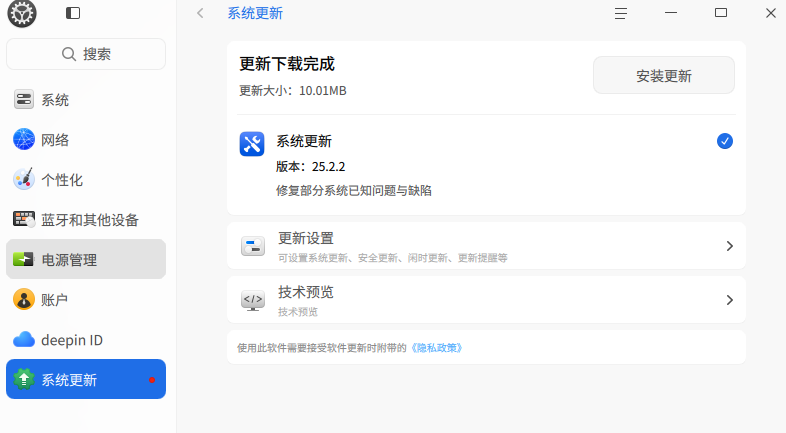Go back with the left arrow
Viewport: 786px width, 433px height.
click(200, 13)
